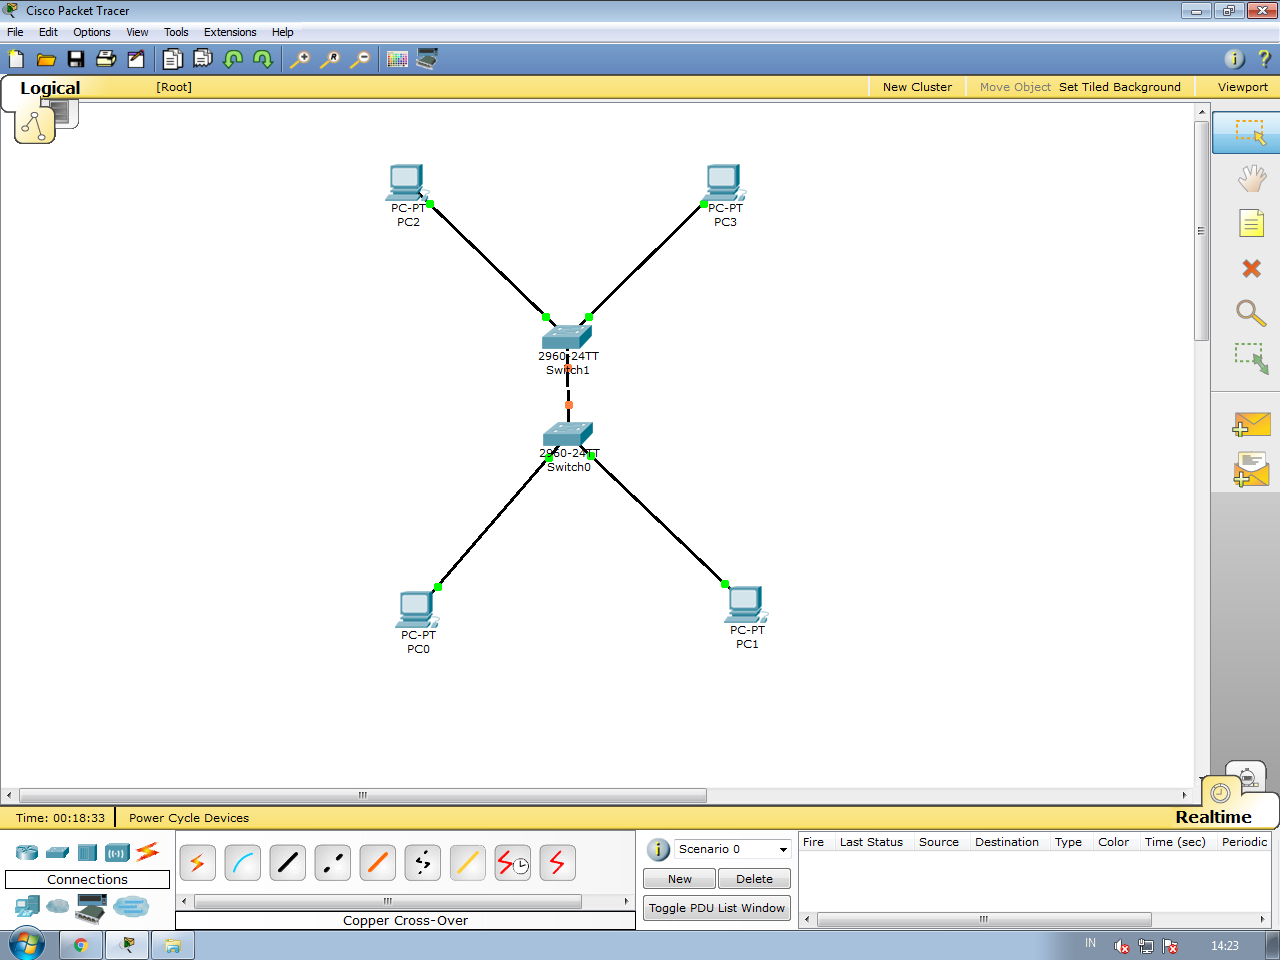Choose automatic connection type cable

(x=198, y=863)
